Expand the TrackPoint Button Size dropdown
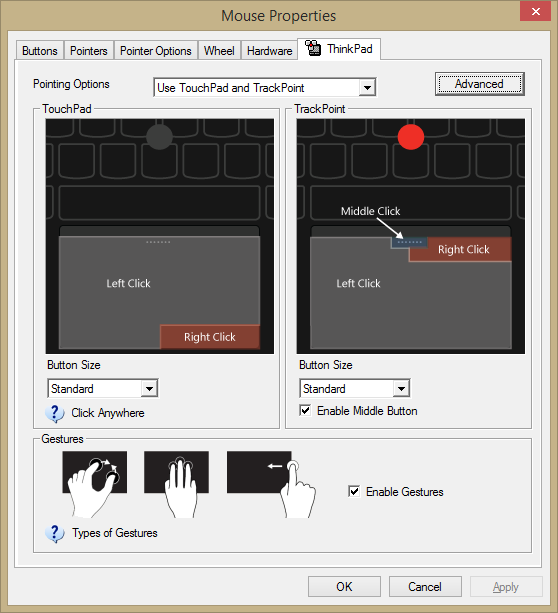The image size is (558, 613). [355, 388]
